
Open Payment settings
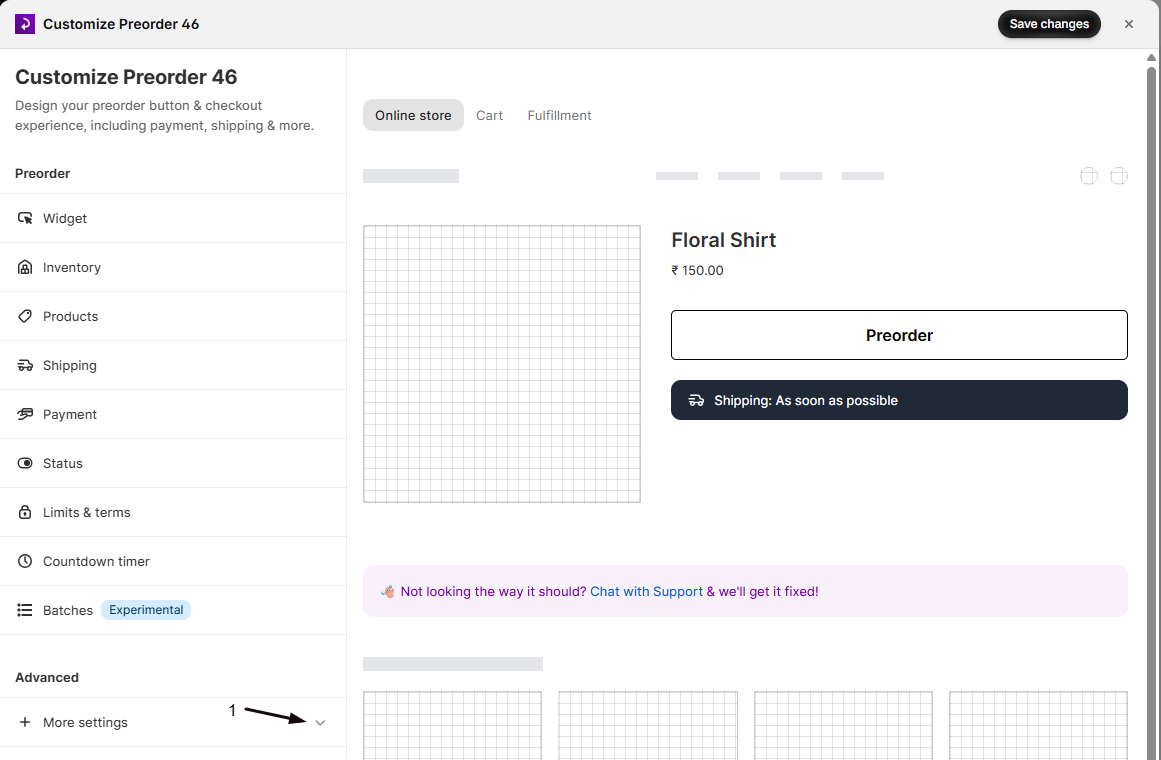173,414
